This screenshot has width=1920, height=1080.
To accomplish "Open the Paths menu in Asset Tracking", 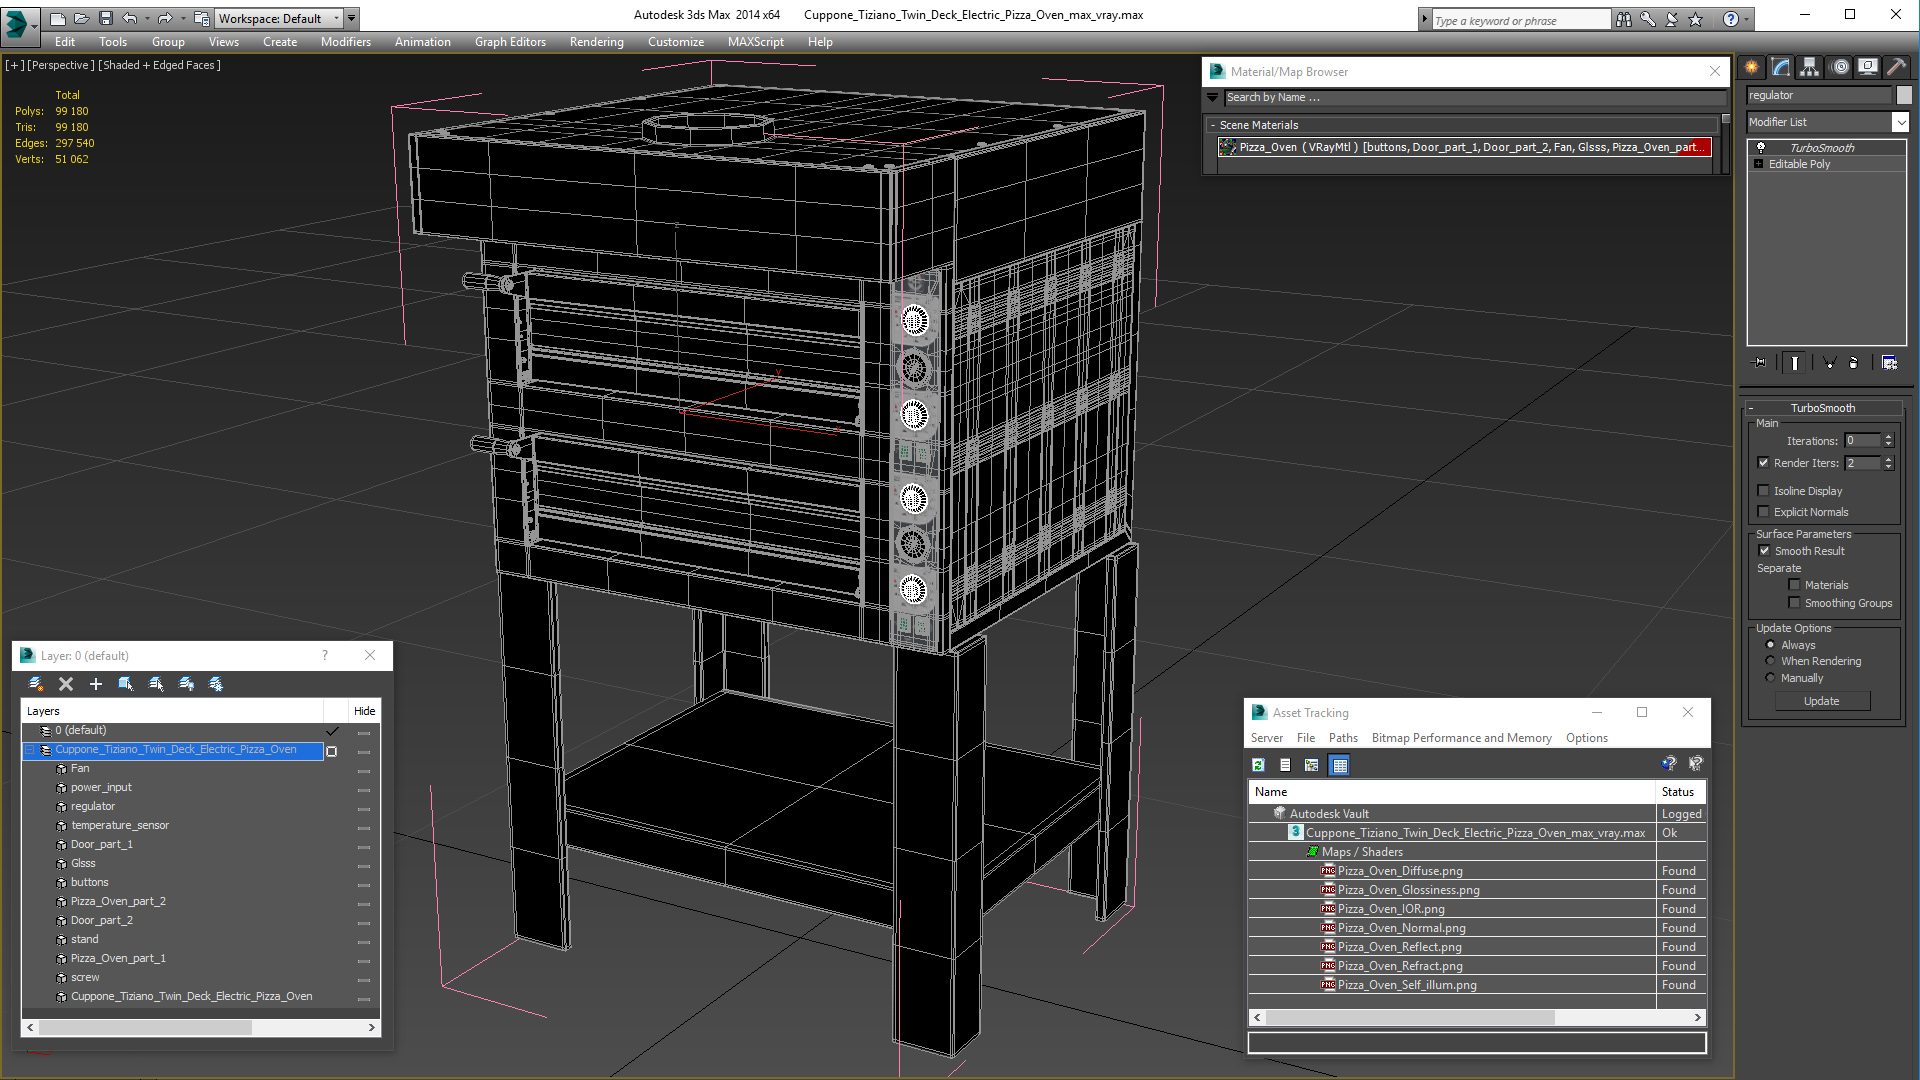I will pyautogui.click(x=1342, y=738).
